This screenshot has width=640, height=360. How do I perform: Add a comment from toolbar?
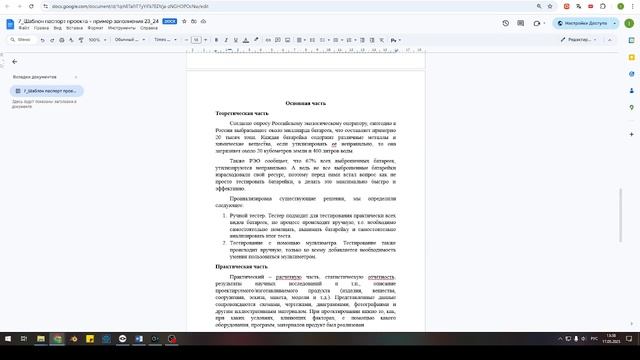click(278, 40)
